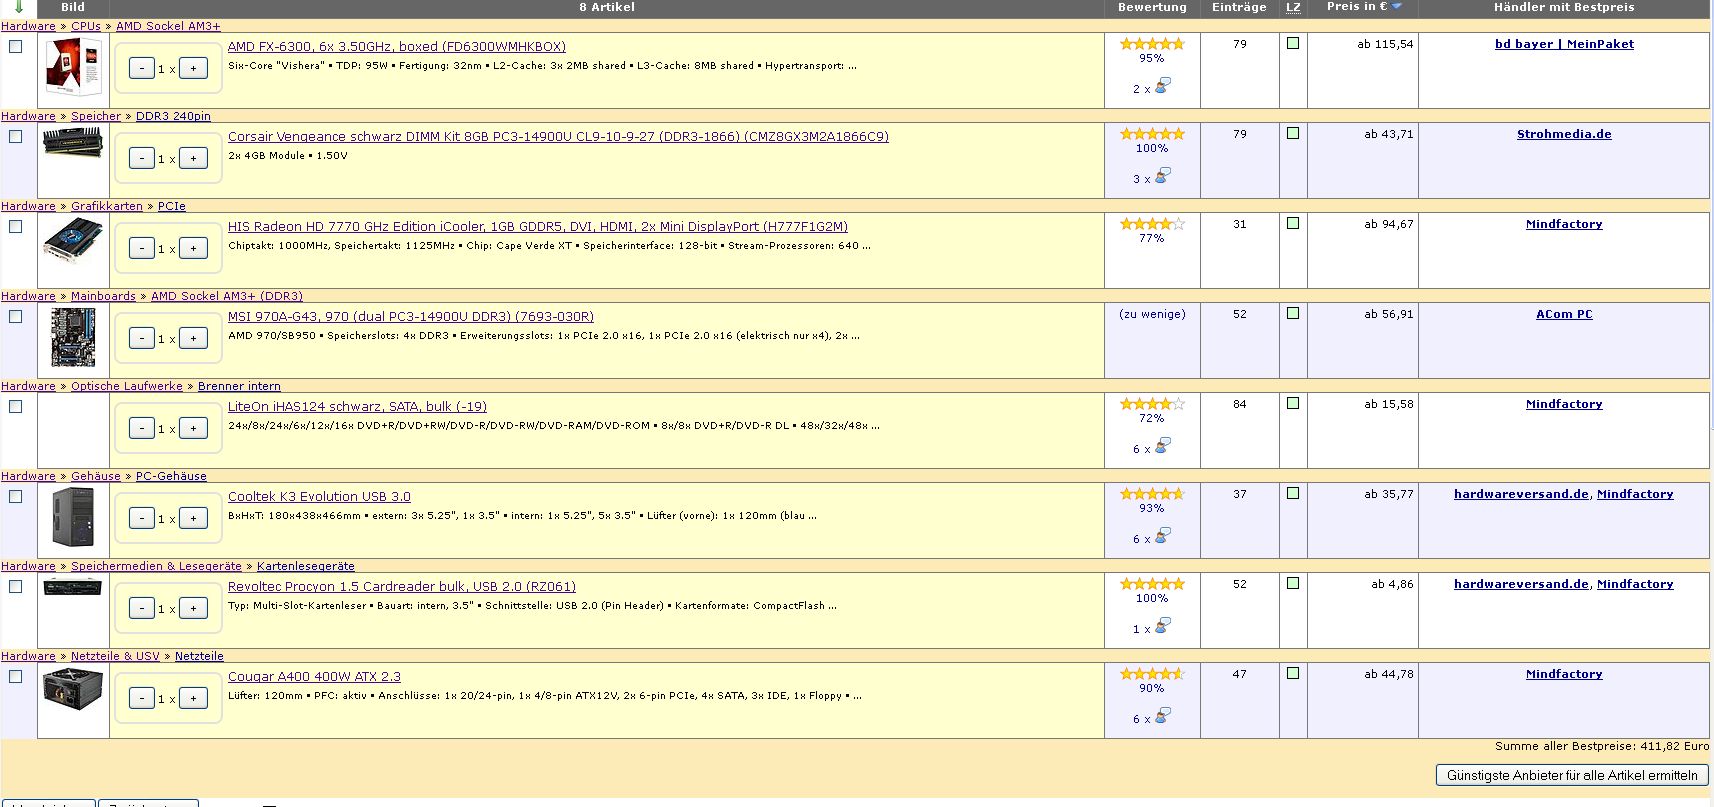Tick the LZ checkbox for Cougar A400

1293,673
